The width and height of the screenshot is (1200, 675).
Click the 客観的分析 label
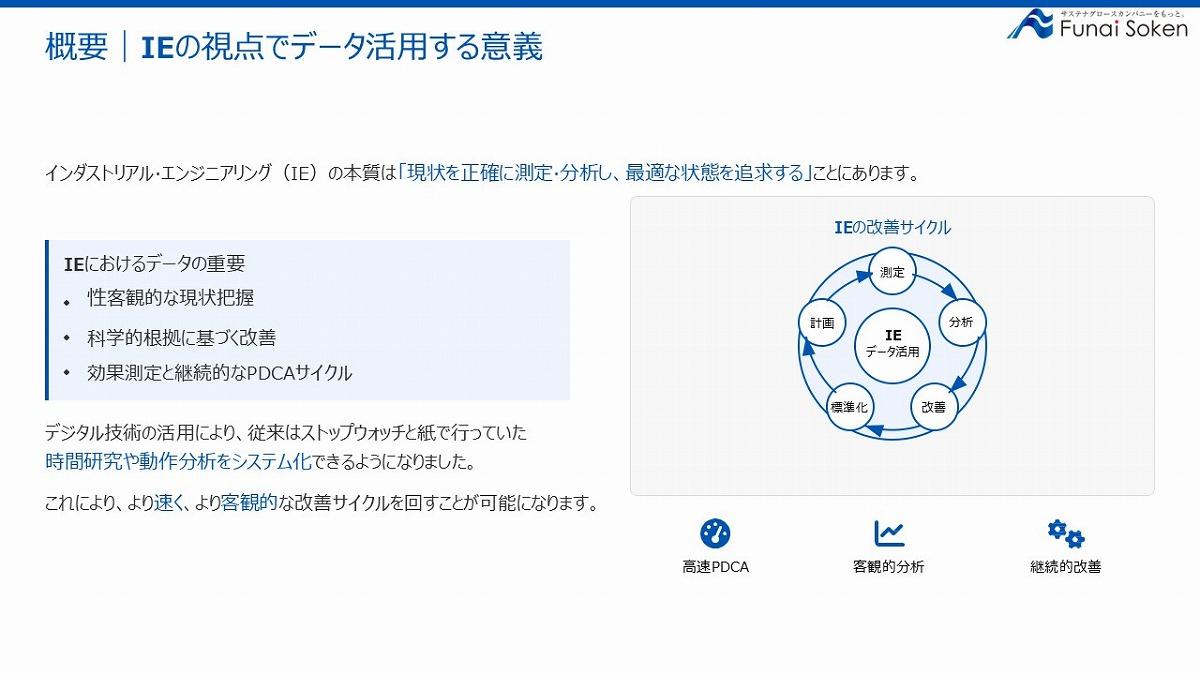coord(888,567)
